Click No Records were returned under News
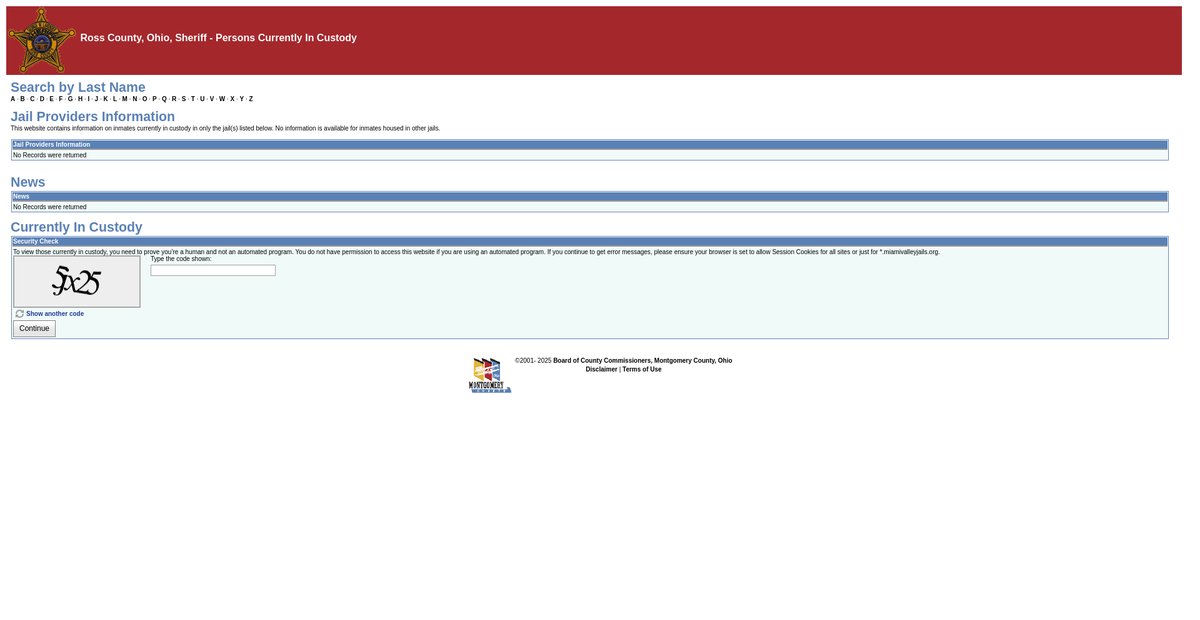The height and width of the screenshot is (620, 1200). pos(50,207)
